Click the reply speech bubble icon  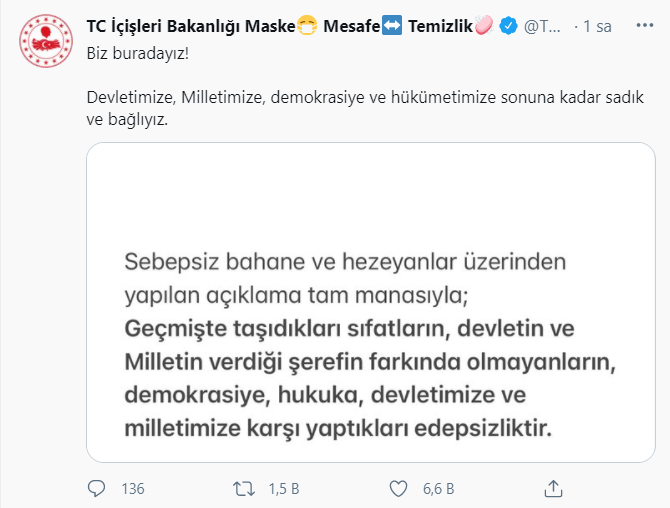(x=96, y=488)
